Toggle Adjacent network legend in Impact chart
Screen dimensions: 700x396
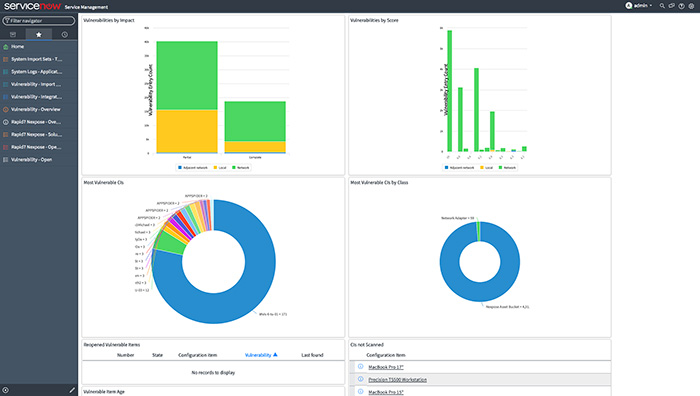pos(193,167)
